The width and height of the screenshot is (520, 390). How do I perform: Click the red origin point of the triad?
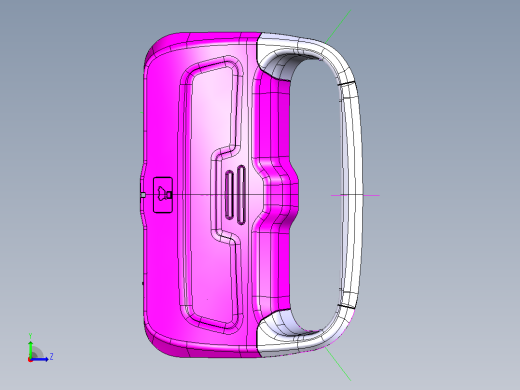[30, 360]
